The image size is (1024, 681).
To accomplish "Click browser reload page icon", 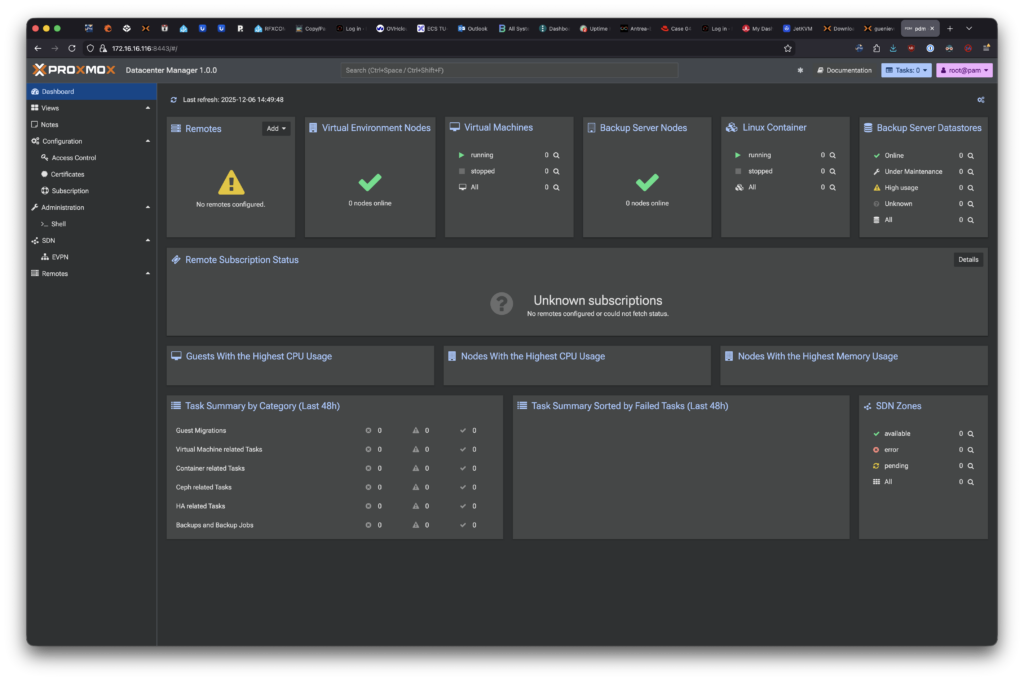I will (72, 48).
